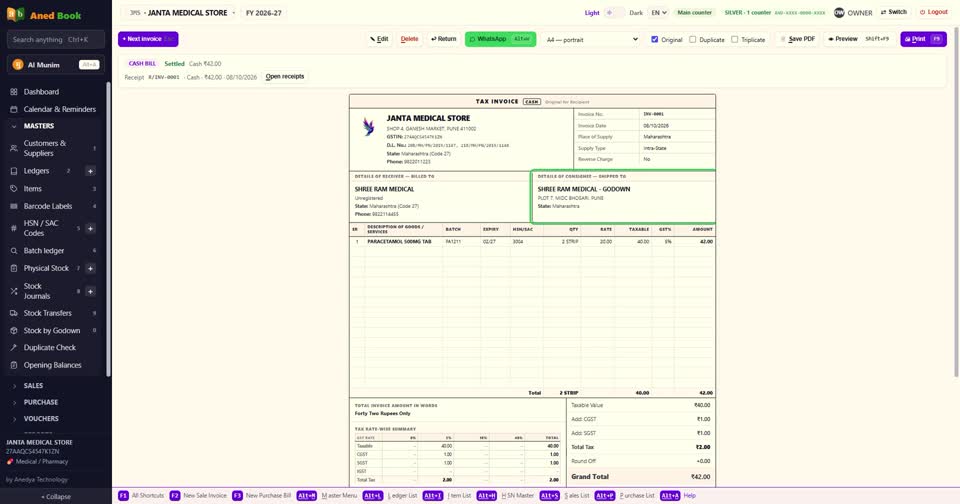Open the Dashboard sidebar icon
Image resolution: width=960 pixels, height=504 pixels.
[13, 92]
